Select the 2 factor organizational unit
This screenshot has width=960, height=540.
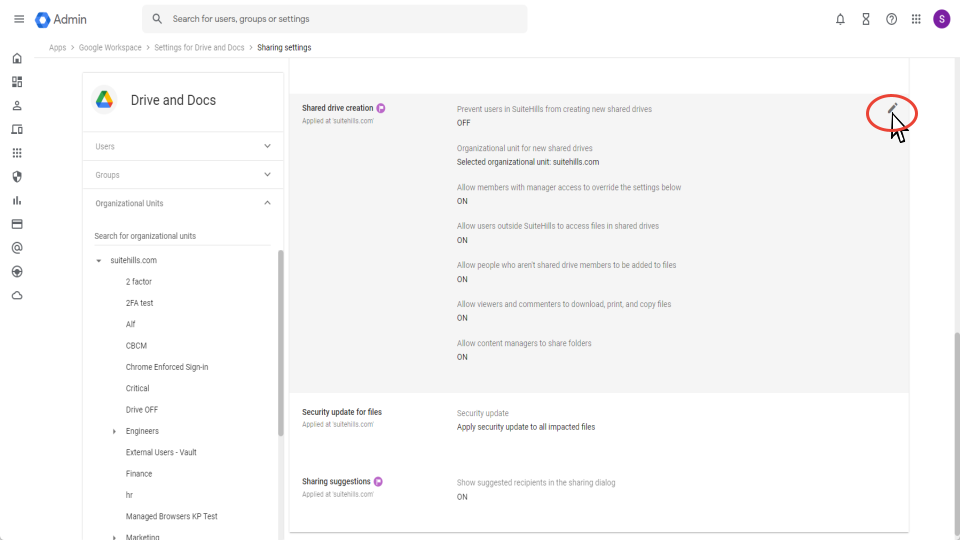click(x=139, y=282)
